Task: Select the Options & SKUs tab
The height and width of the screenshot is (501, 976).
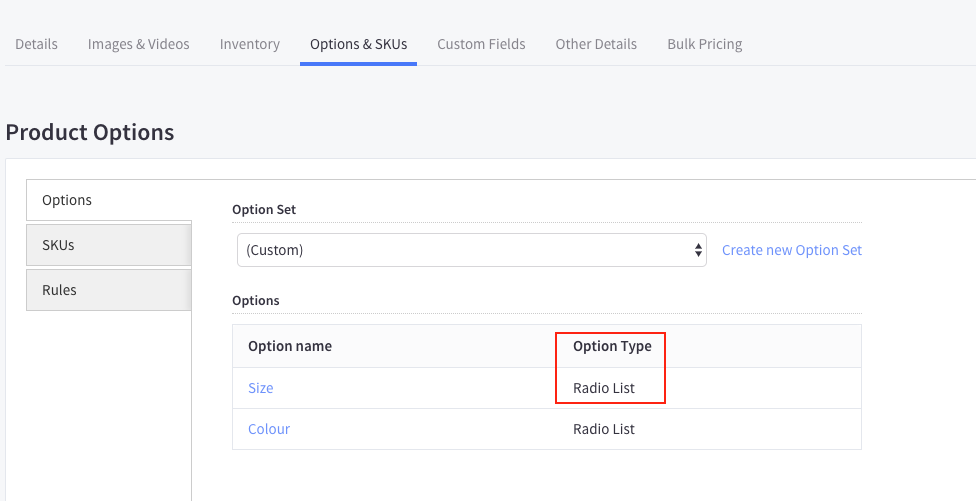Action: point(358,44)
